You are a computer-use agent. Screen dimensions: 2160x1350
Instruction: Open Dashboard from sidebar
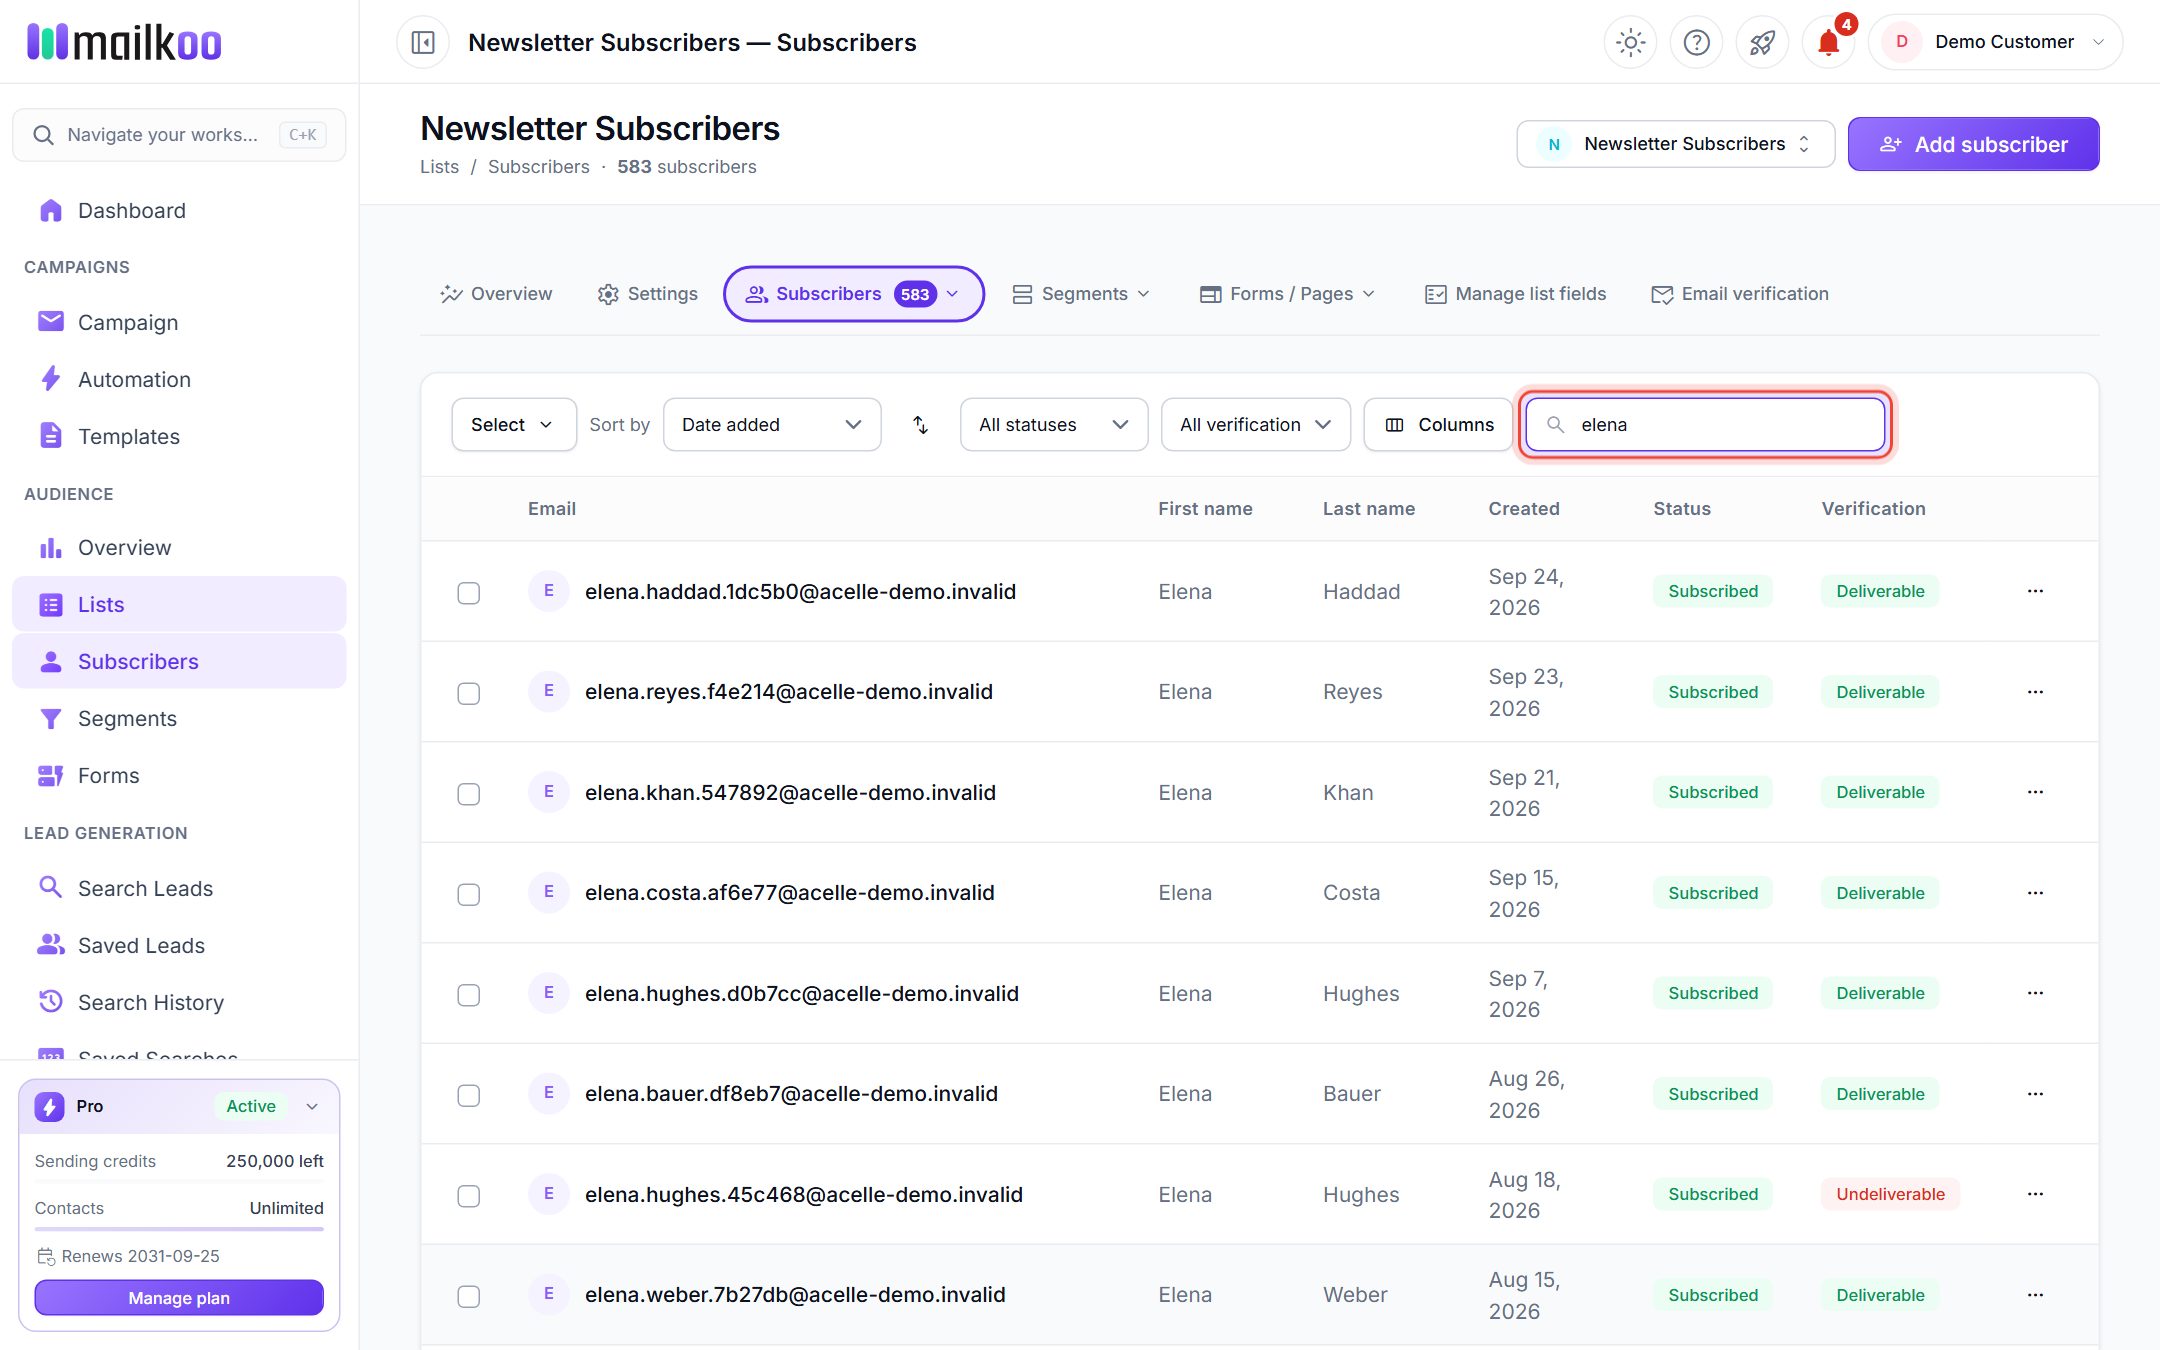coord(179,210)
